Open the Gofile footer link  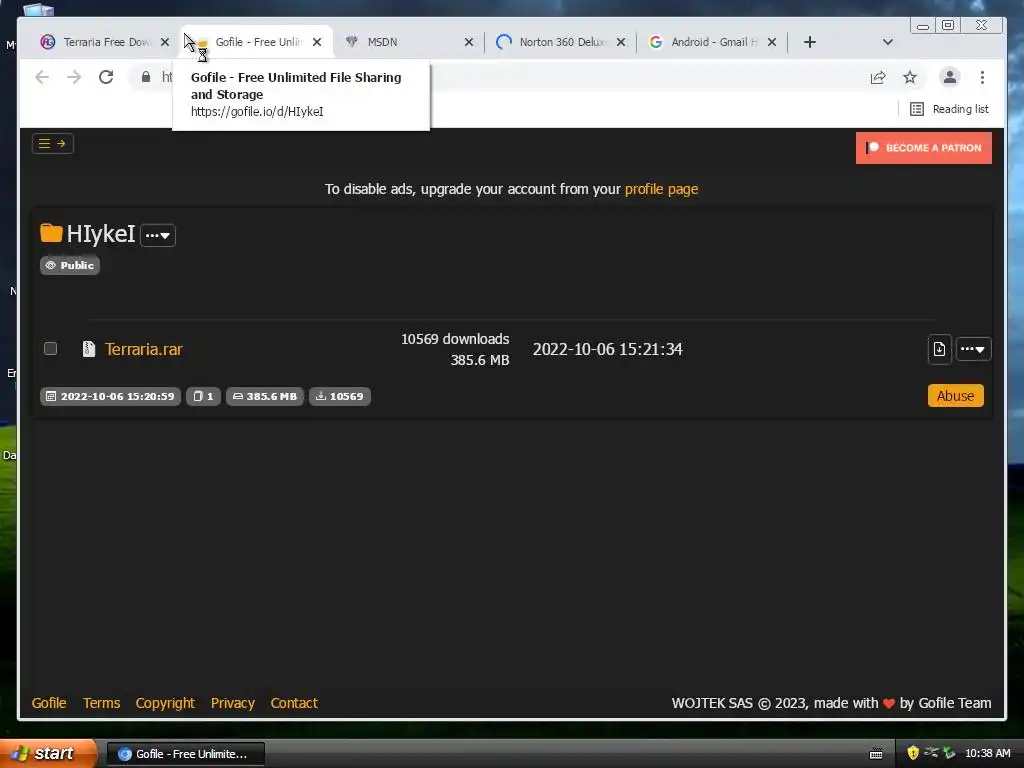49,703
